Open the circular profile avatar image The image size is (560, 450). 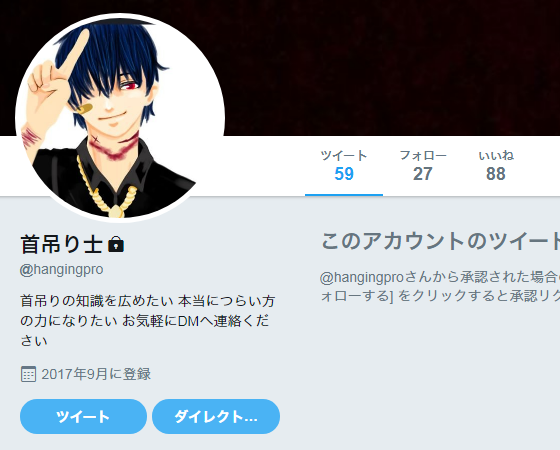coord(120,118)
